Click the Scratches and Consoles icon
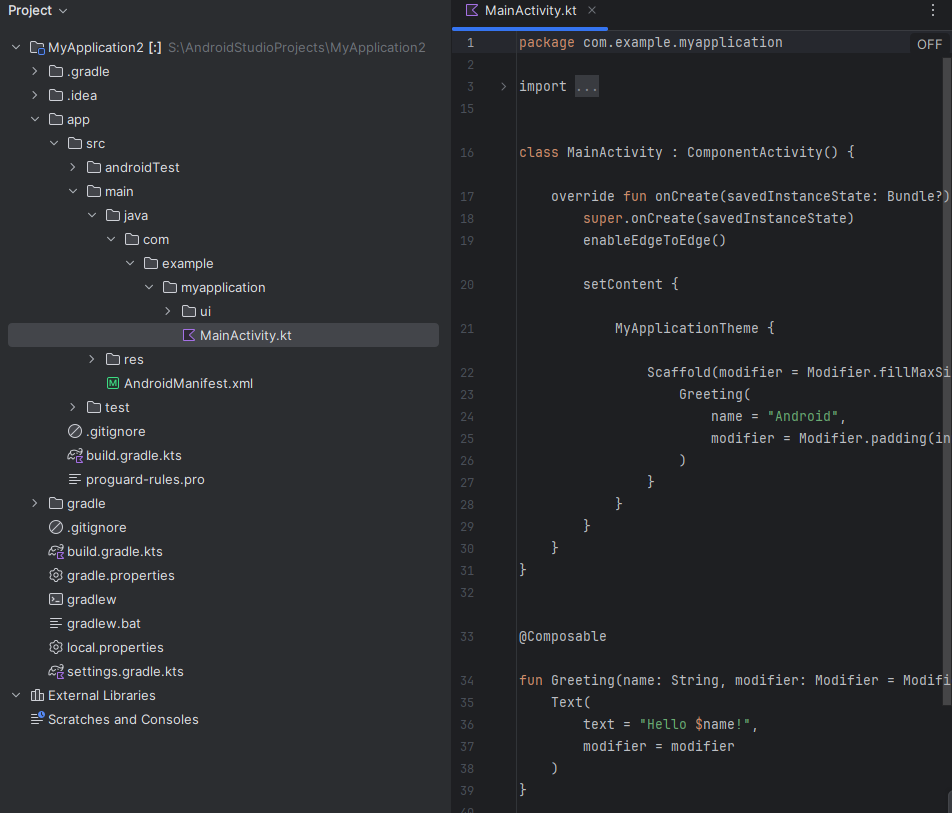Viewport: 952px width, 813px height. coord(37,719)
